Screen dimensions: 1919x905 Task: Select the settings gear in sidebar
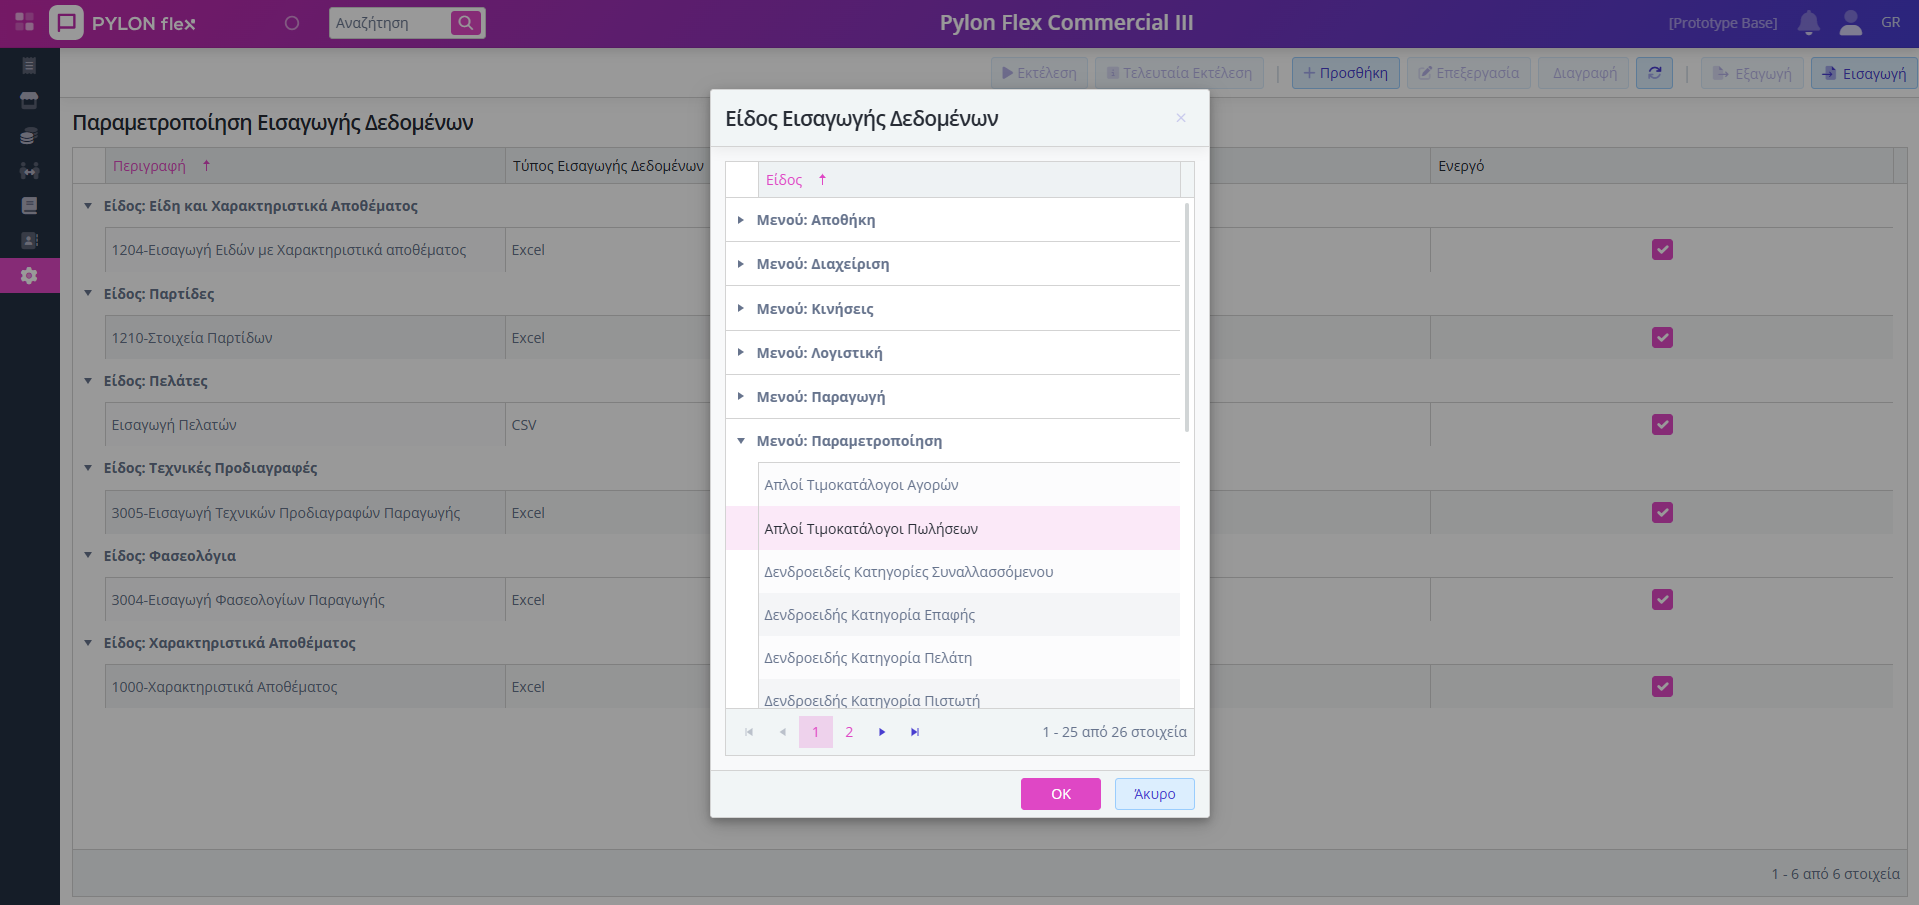click(x=29, y=275)
